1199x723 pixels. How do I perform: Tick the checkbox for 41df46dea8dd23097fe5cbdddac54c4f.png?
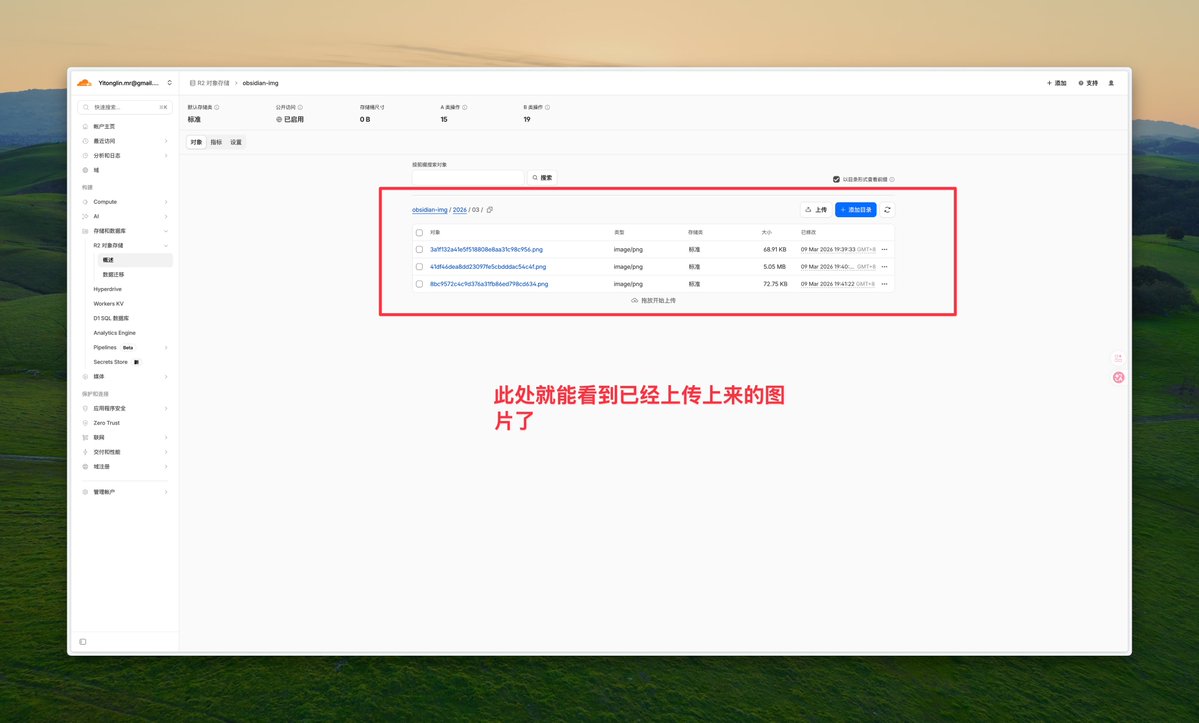click(419, 267)
